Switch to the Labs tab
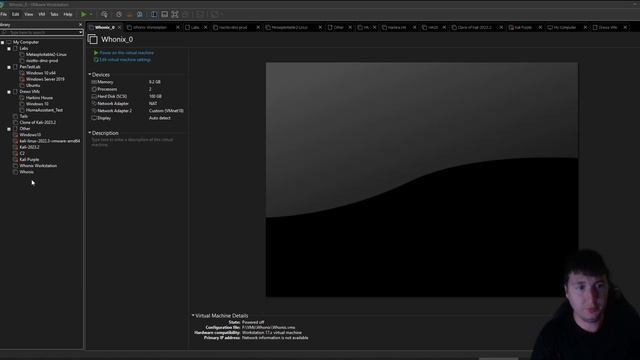Viewport: 640px width, 360px height. click(195, 27)
